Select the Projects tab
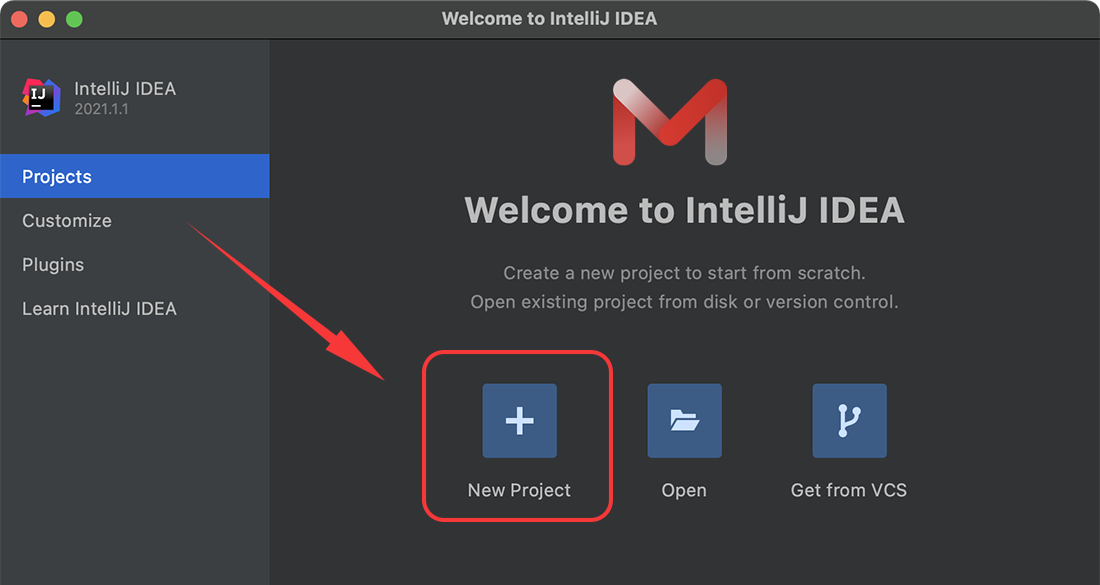 (x=135, y=176)
